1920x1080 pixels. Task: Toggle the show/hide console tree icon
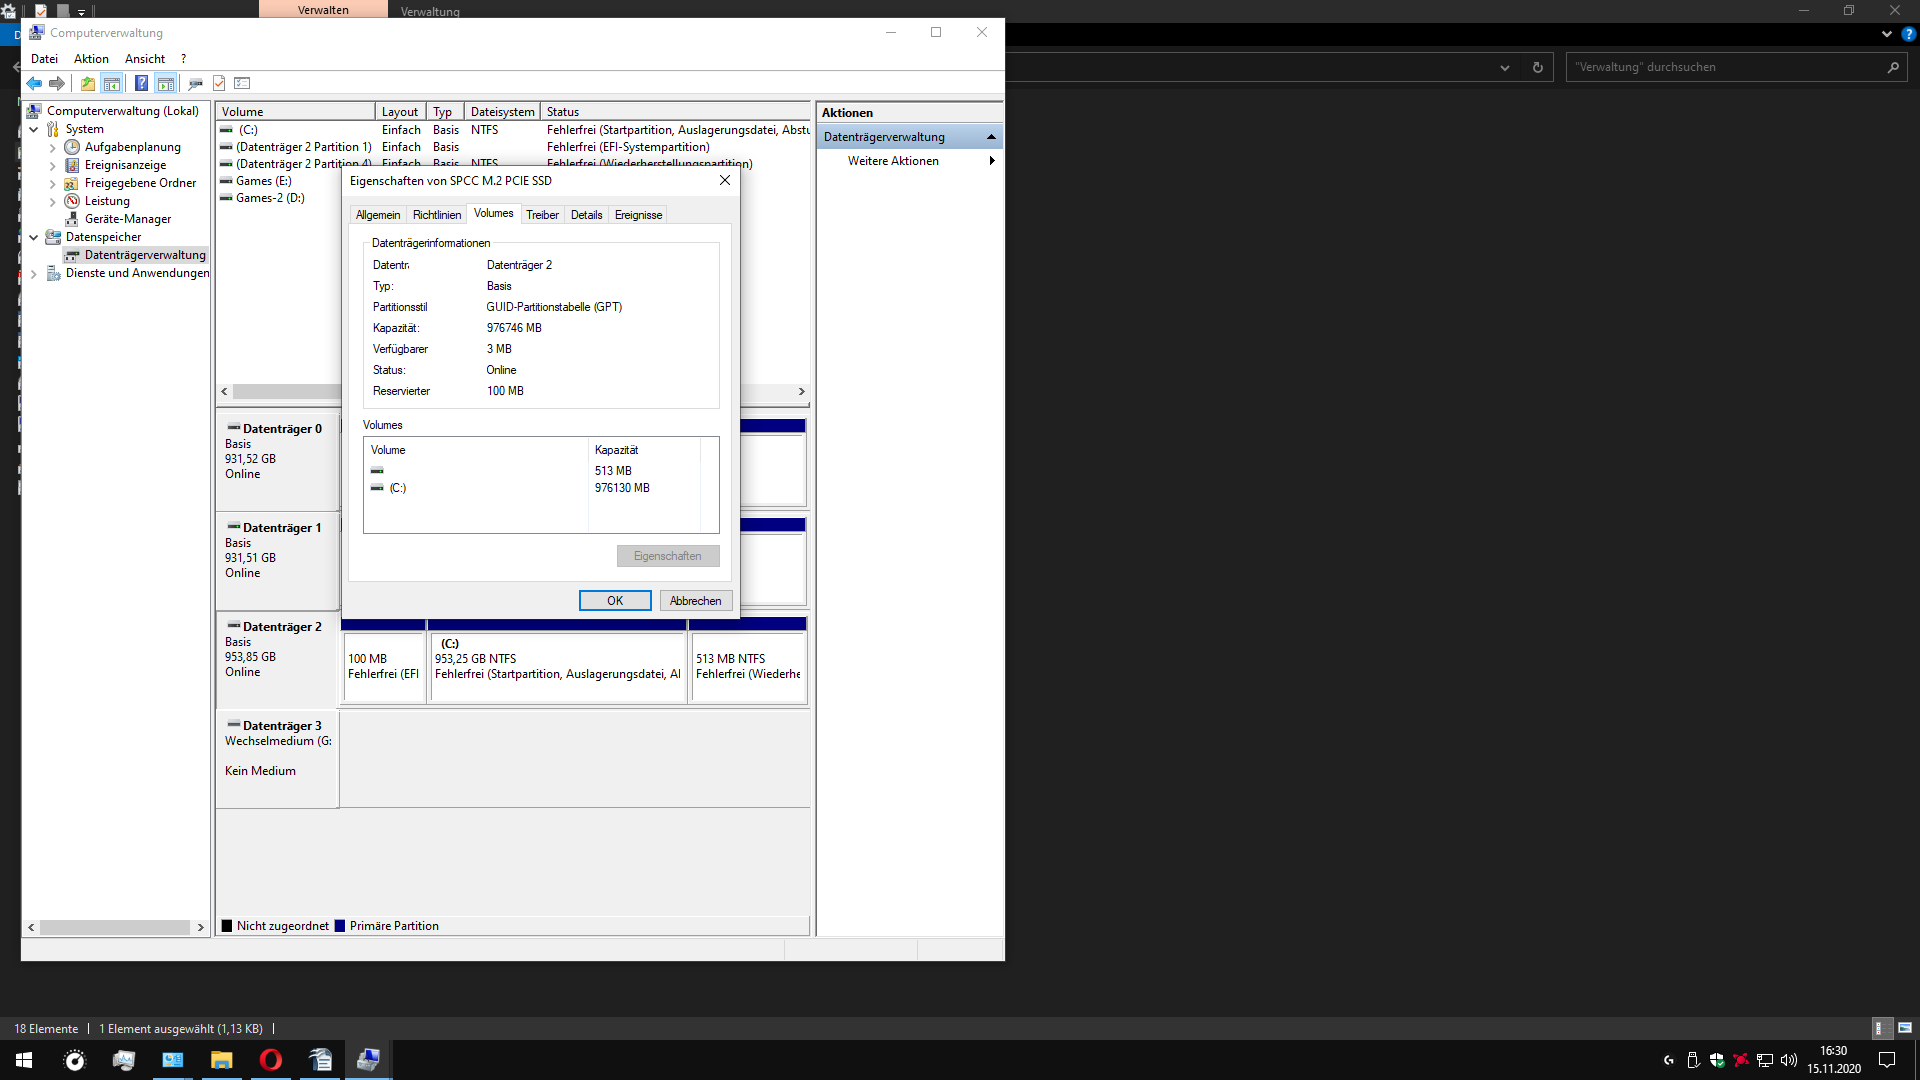click(112, 84)
